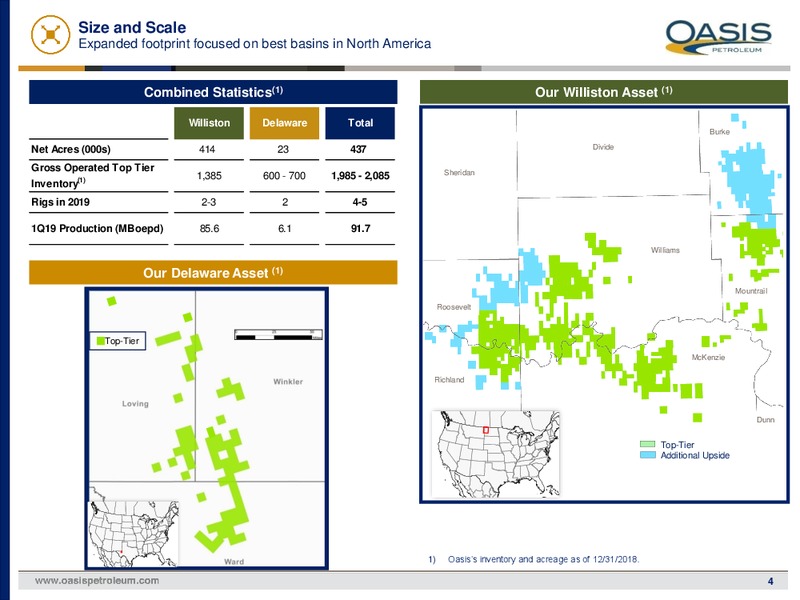This screenshot has height=600, width=800.
Task: Click the US inset map in the Delaware panel
Action: pyautogui.click(x=134, y=534)
